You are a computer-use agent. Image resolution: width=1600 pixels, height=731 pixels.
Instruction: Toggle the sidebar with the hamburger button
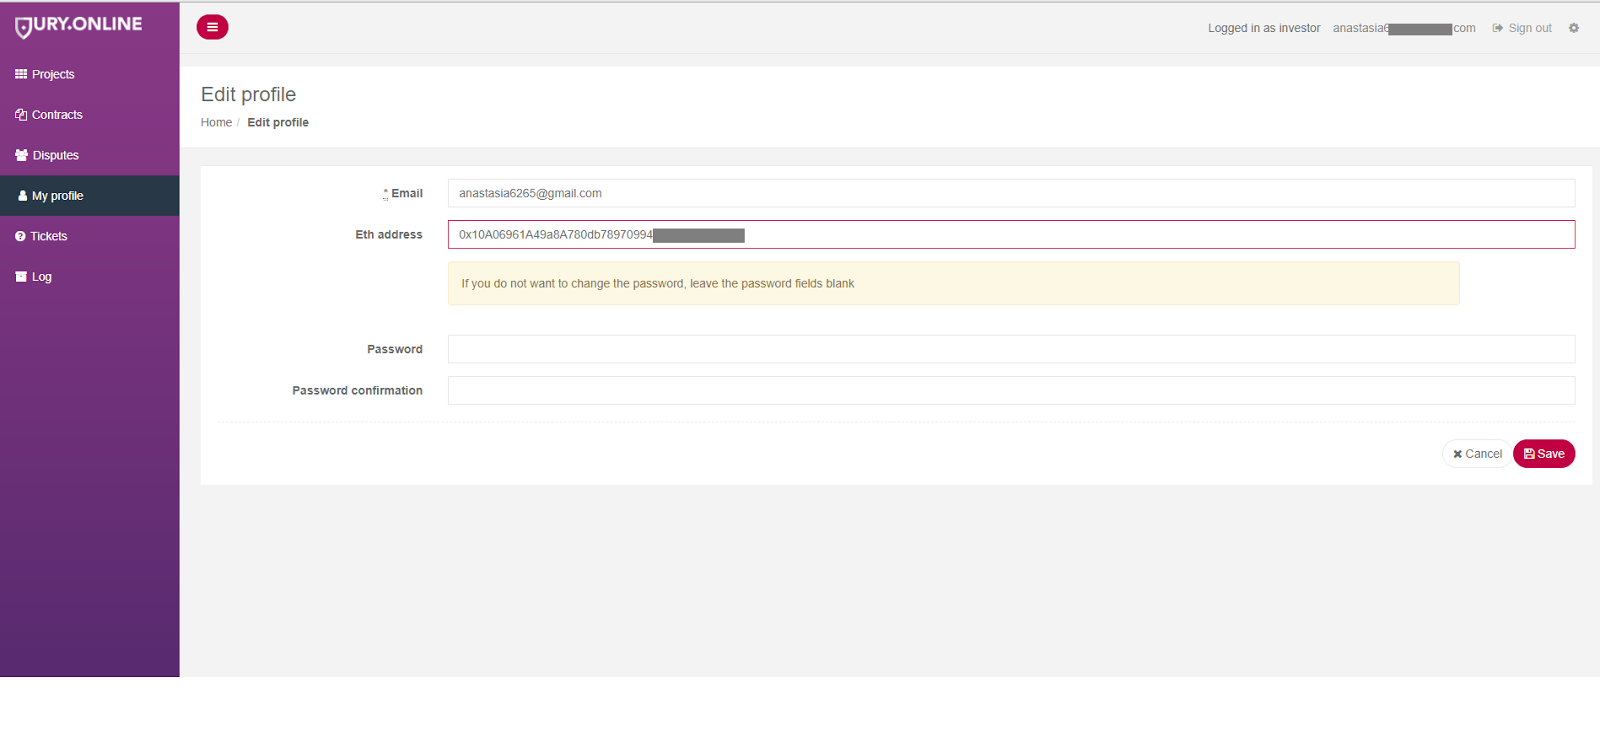pyautogui.click(x=212, y=27)
